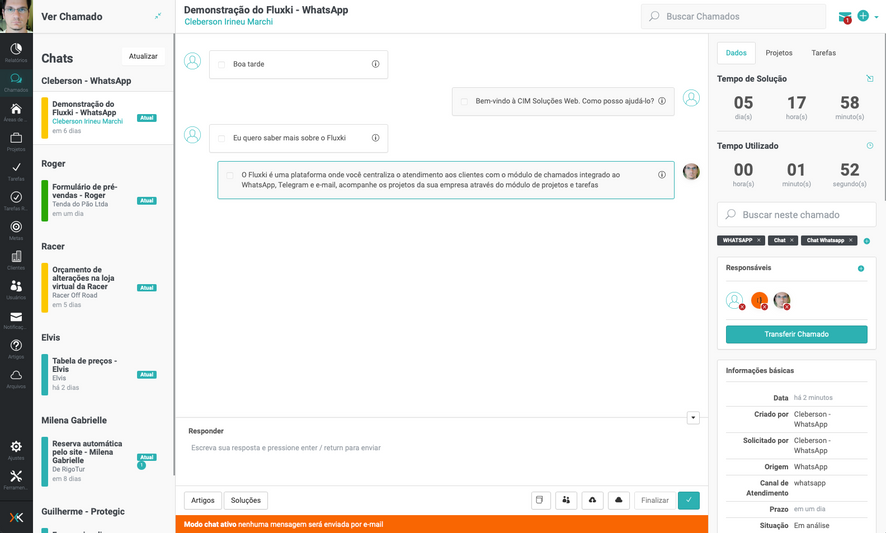Switch to the Tarefas tab
This screenshot has height=533, width=886.
823,53
